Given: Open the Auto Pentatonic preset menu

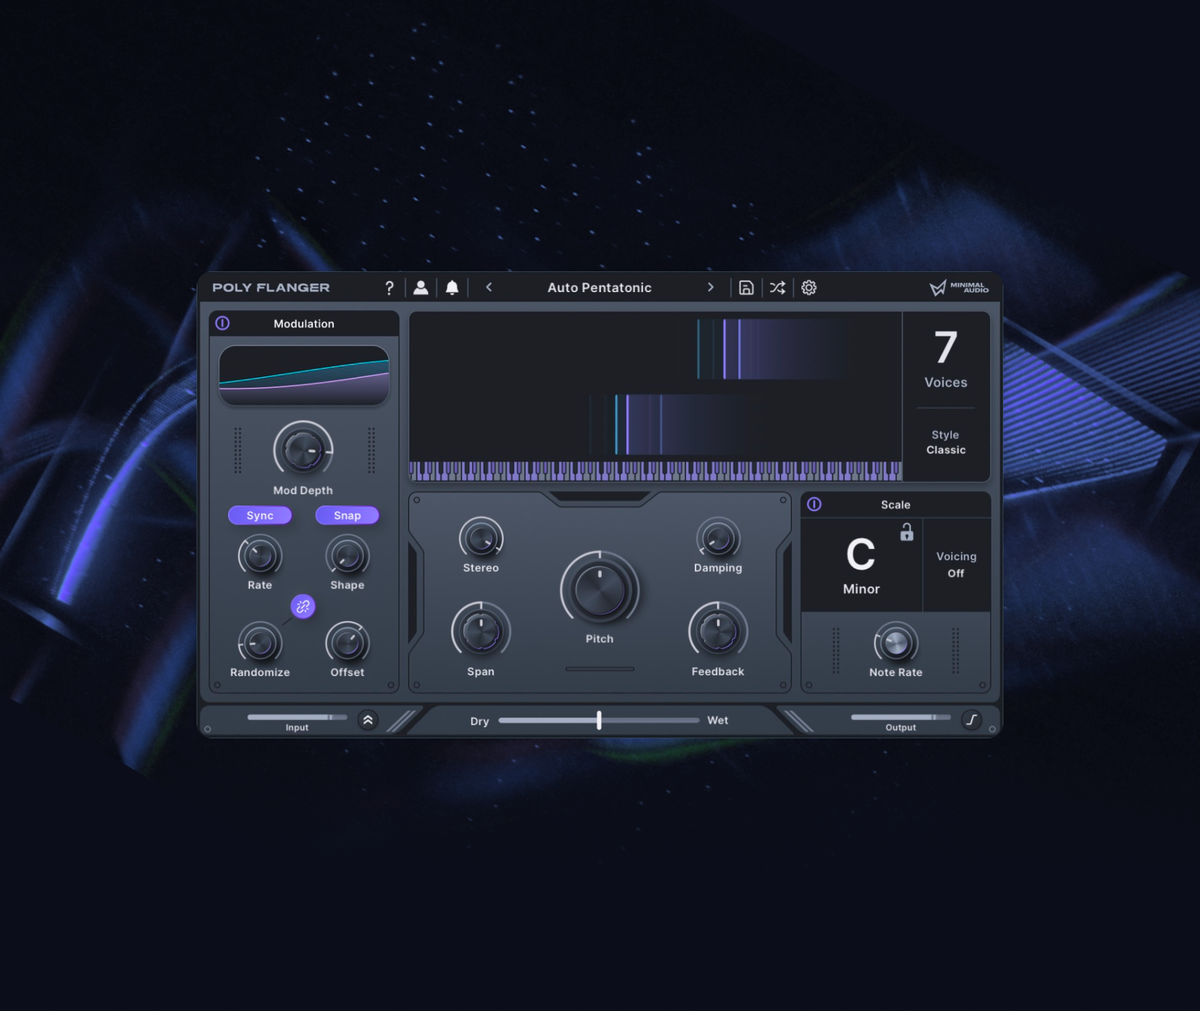Looking at the screenshot, I should pyautogui.click(x=599, y=287).
